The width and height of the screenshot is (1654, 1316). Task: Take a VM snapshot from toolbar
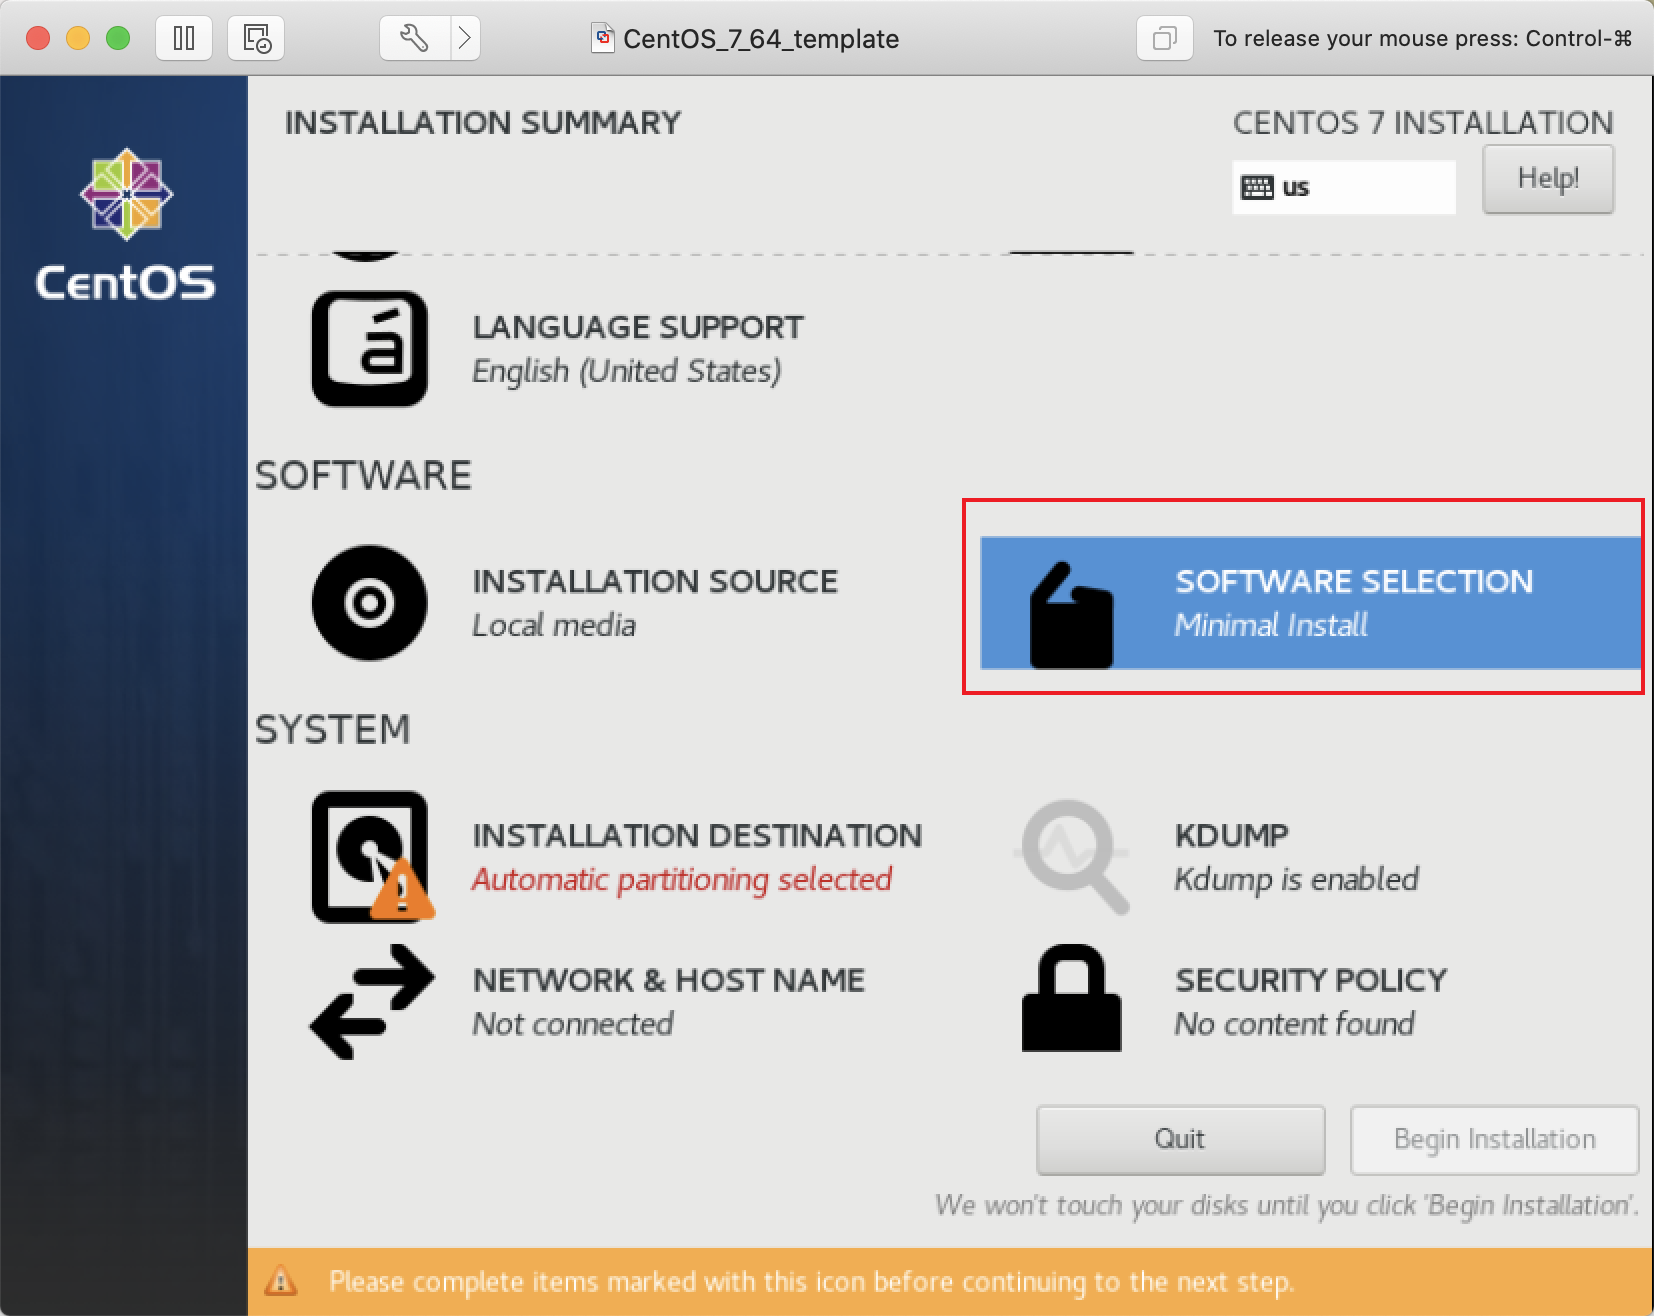point(257,39)
